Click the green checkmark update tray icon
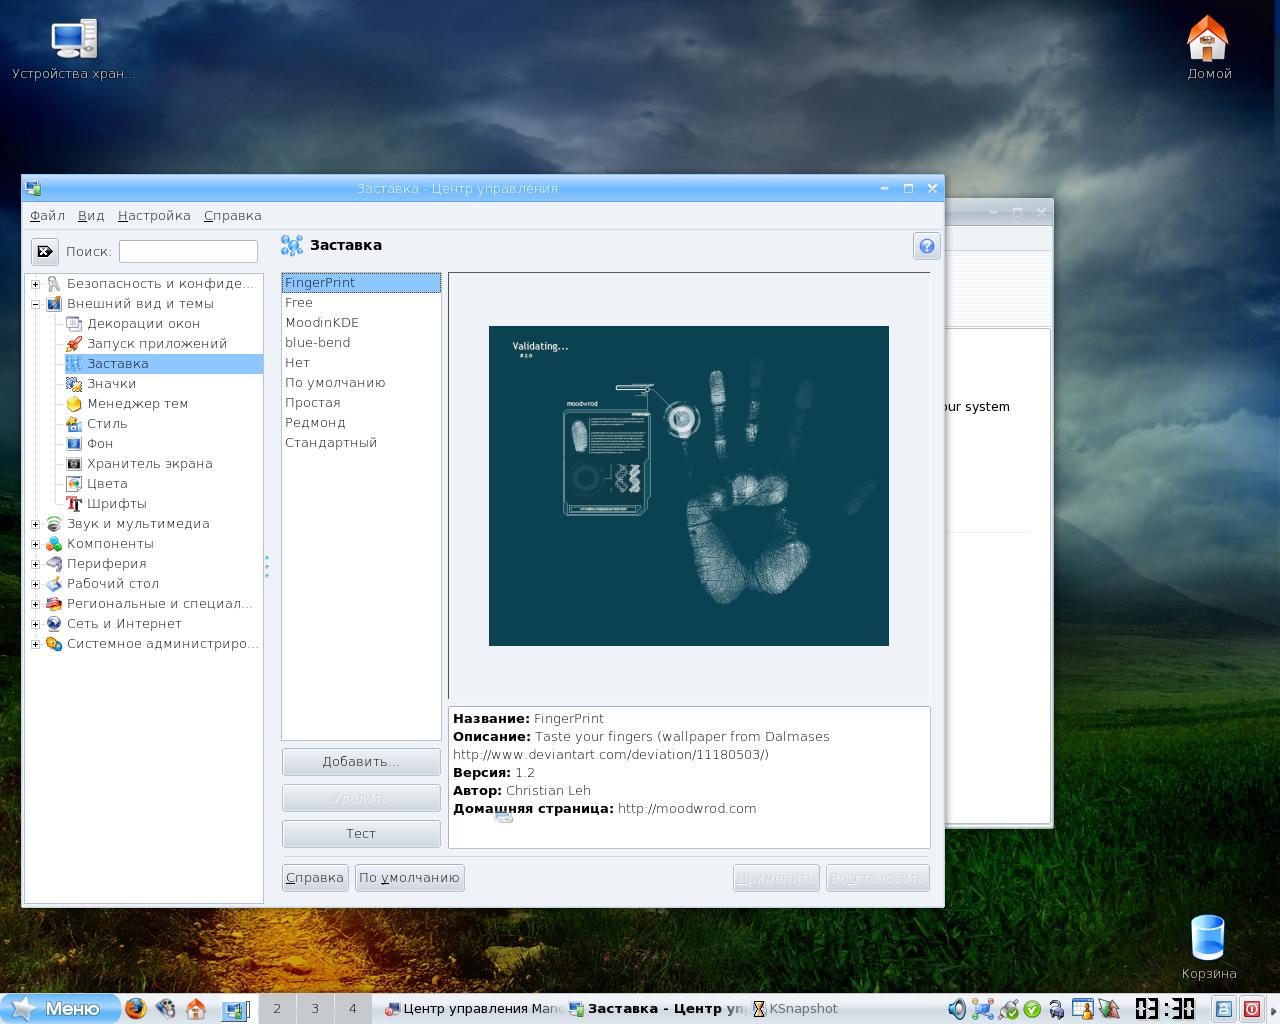The width and height of the screenshot is (1280, 1024). pyautogui.click(x=1032, y=1009)
